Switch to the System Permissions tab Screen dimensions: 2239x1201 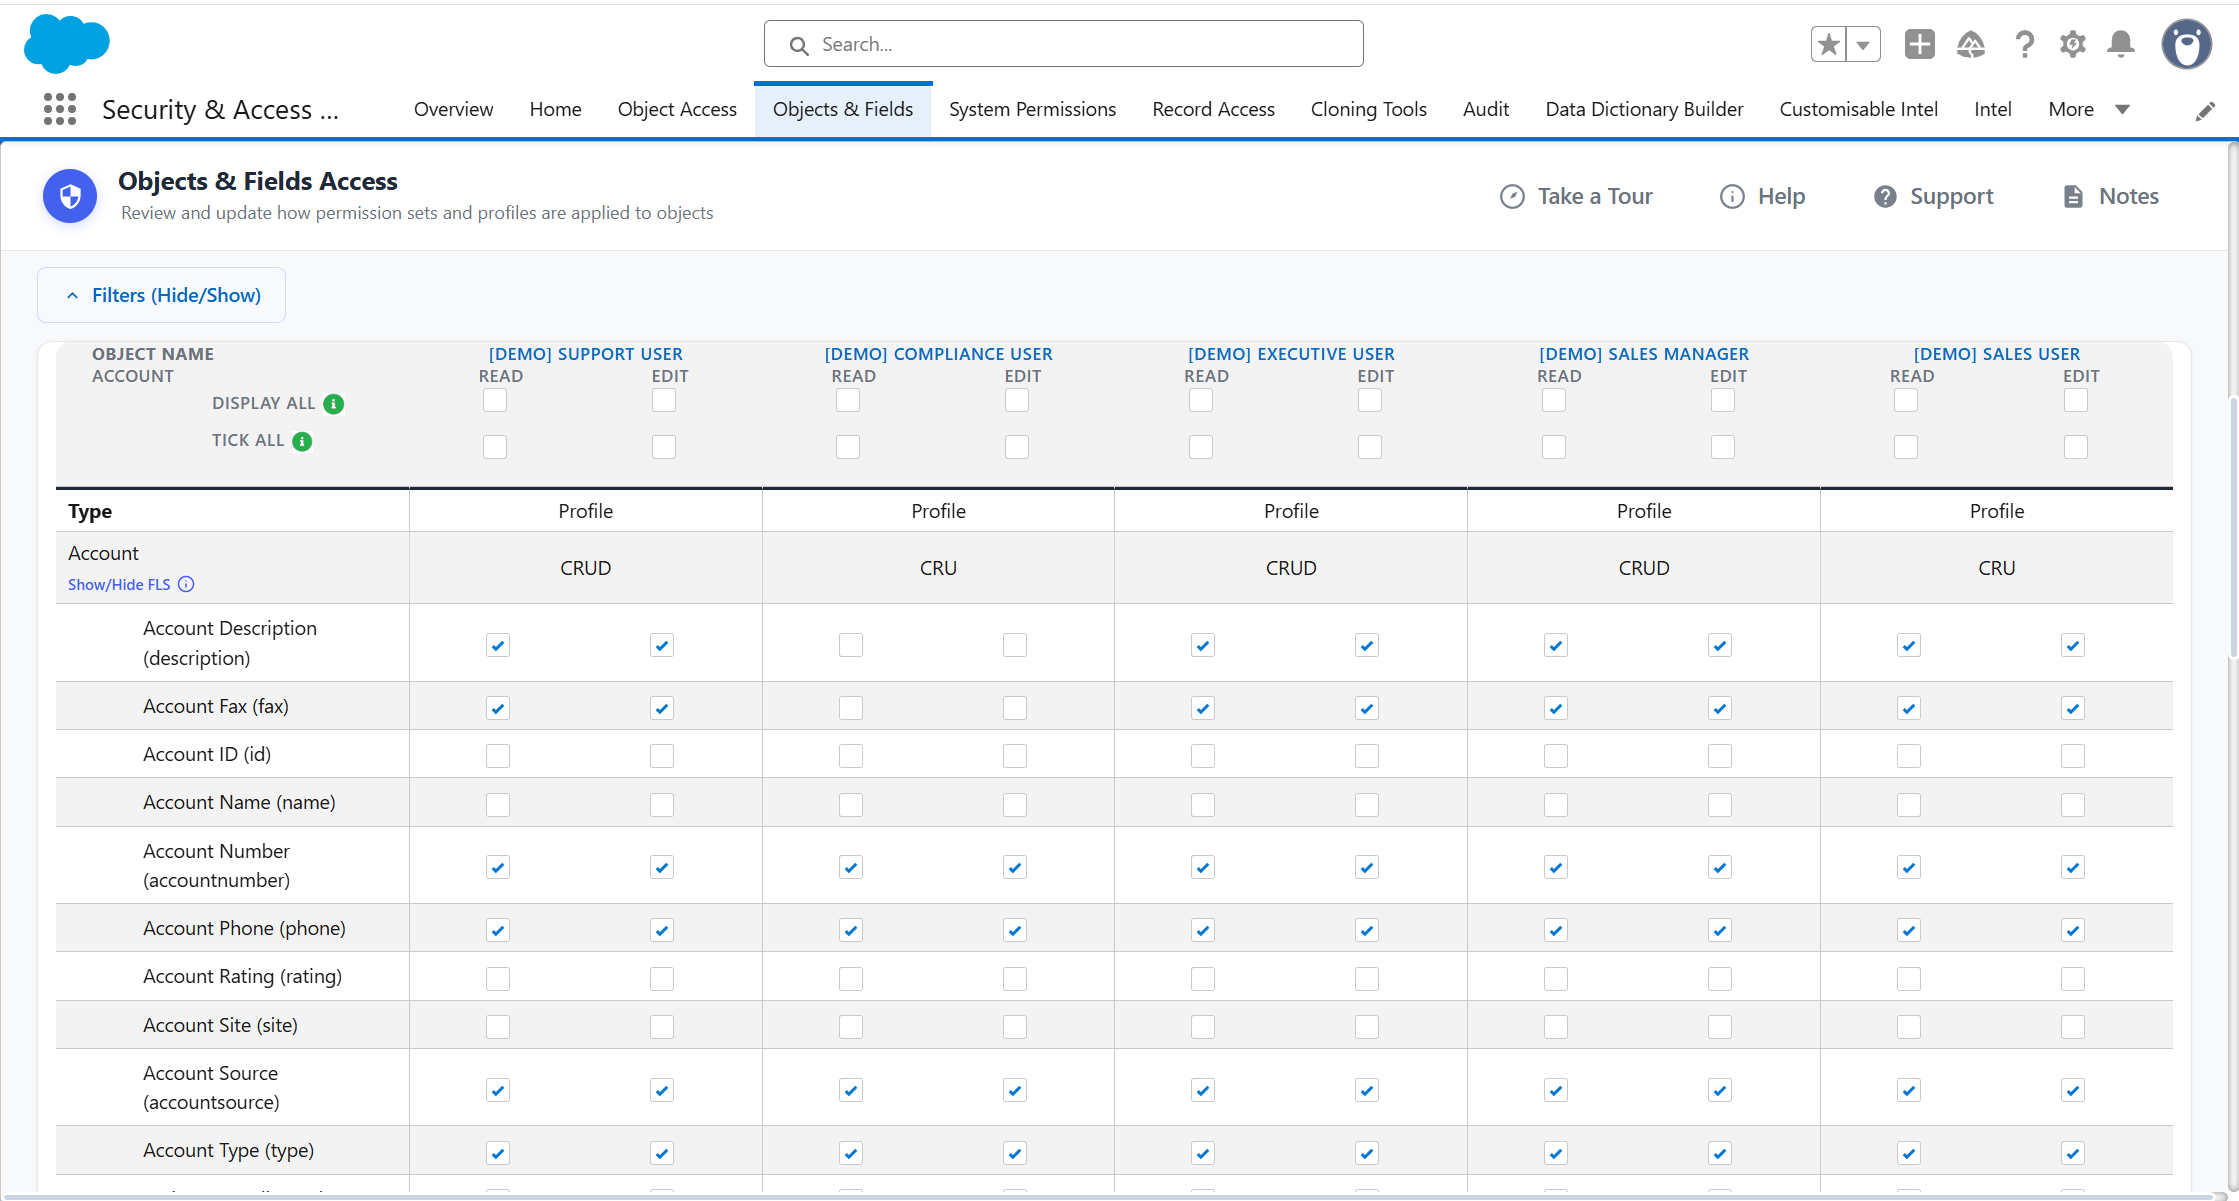[1032, 109]
